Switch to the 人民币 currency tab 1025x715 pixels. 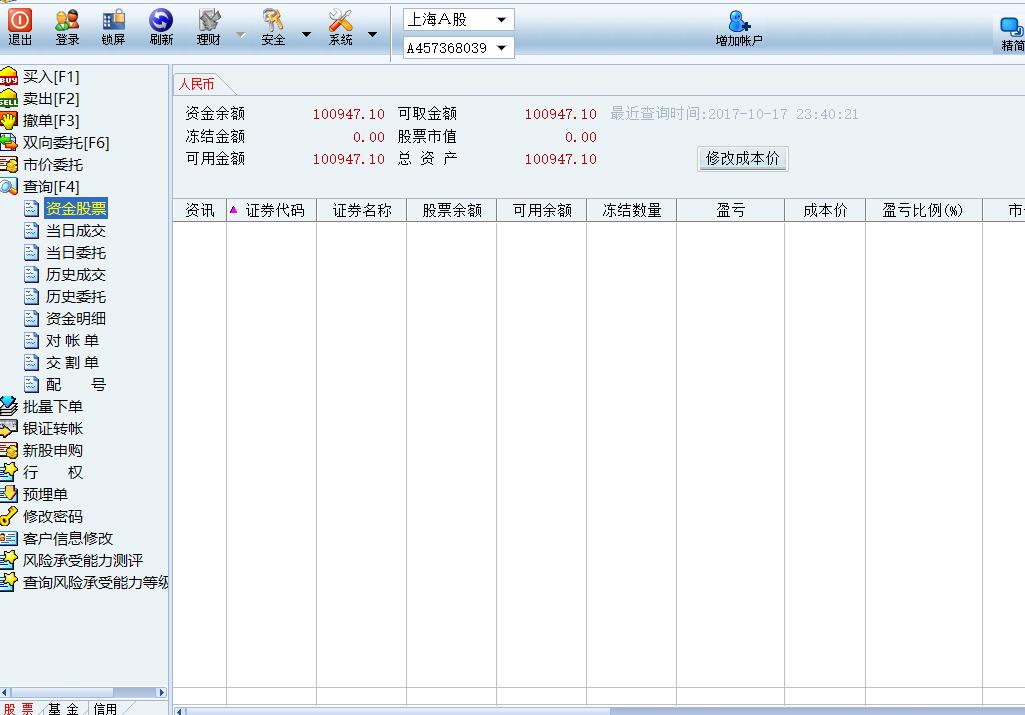(x=197, y=84)
